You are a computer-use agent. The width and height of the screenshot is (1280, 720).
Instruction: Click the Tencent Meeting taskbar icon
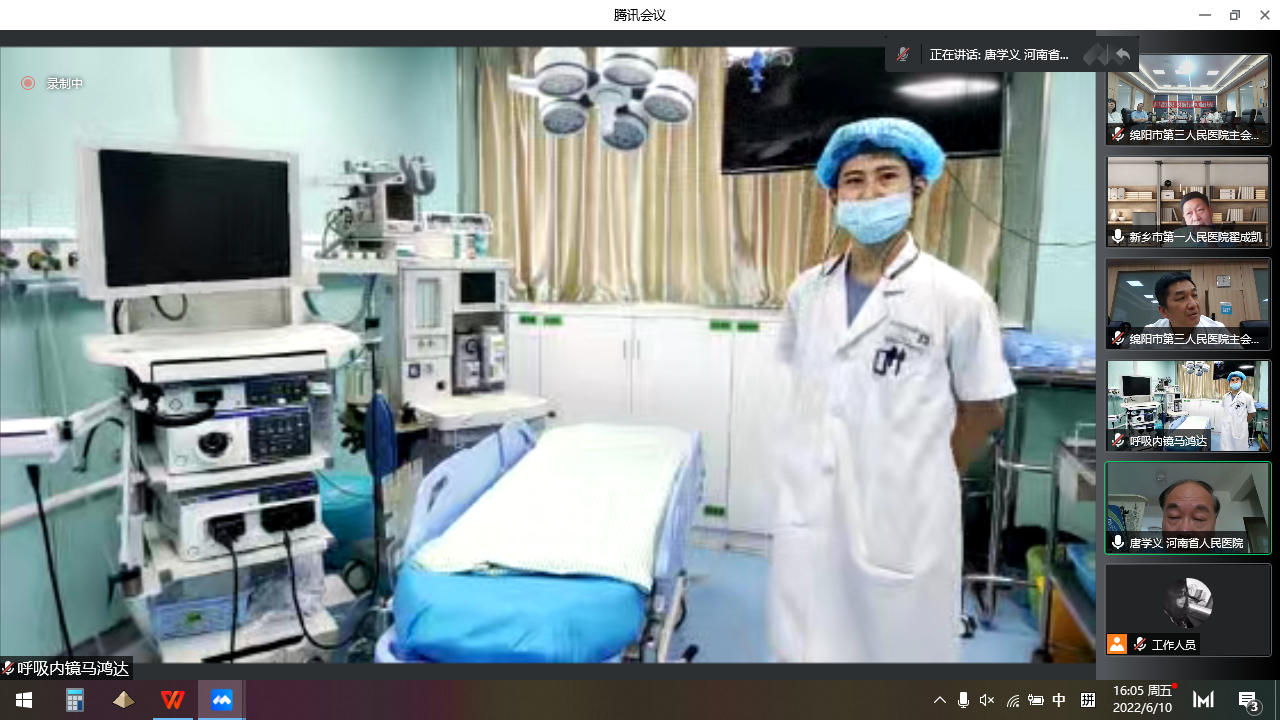[x=222, y=700]
